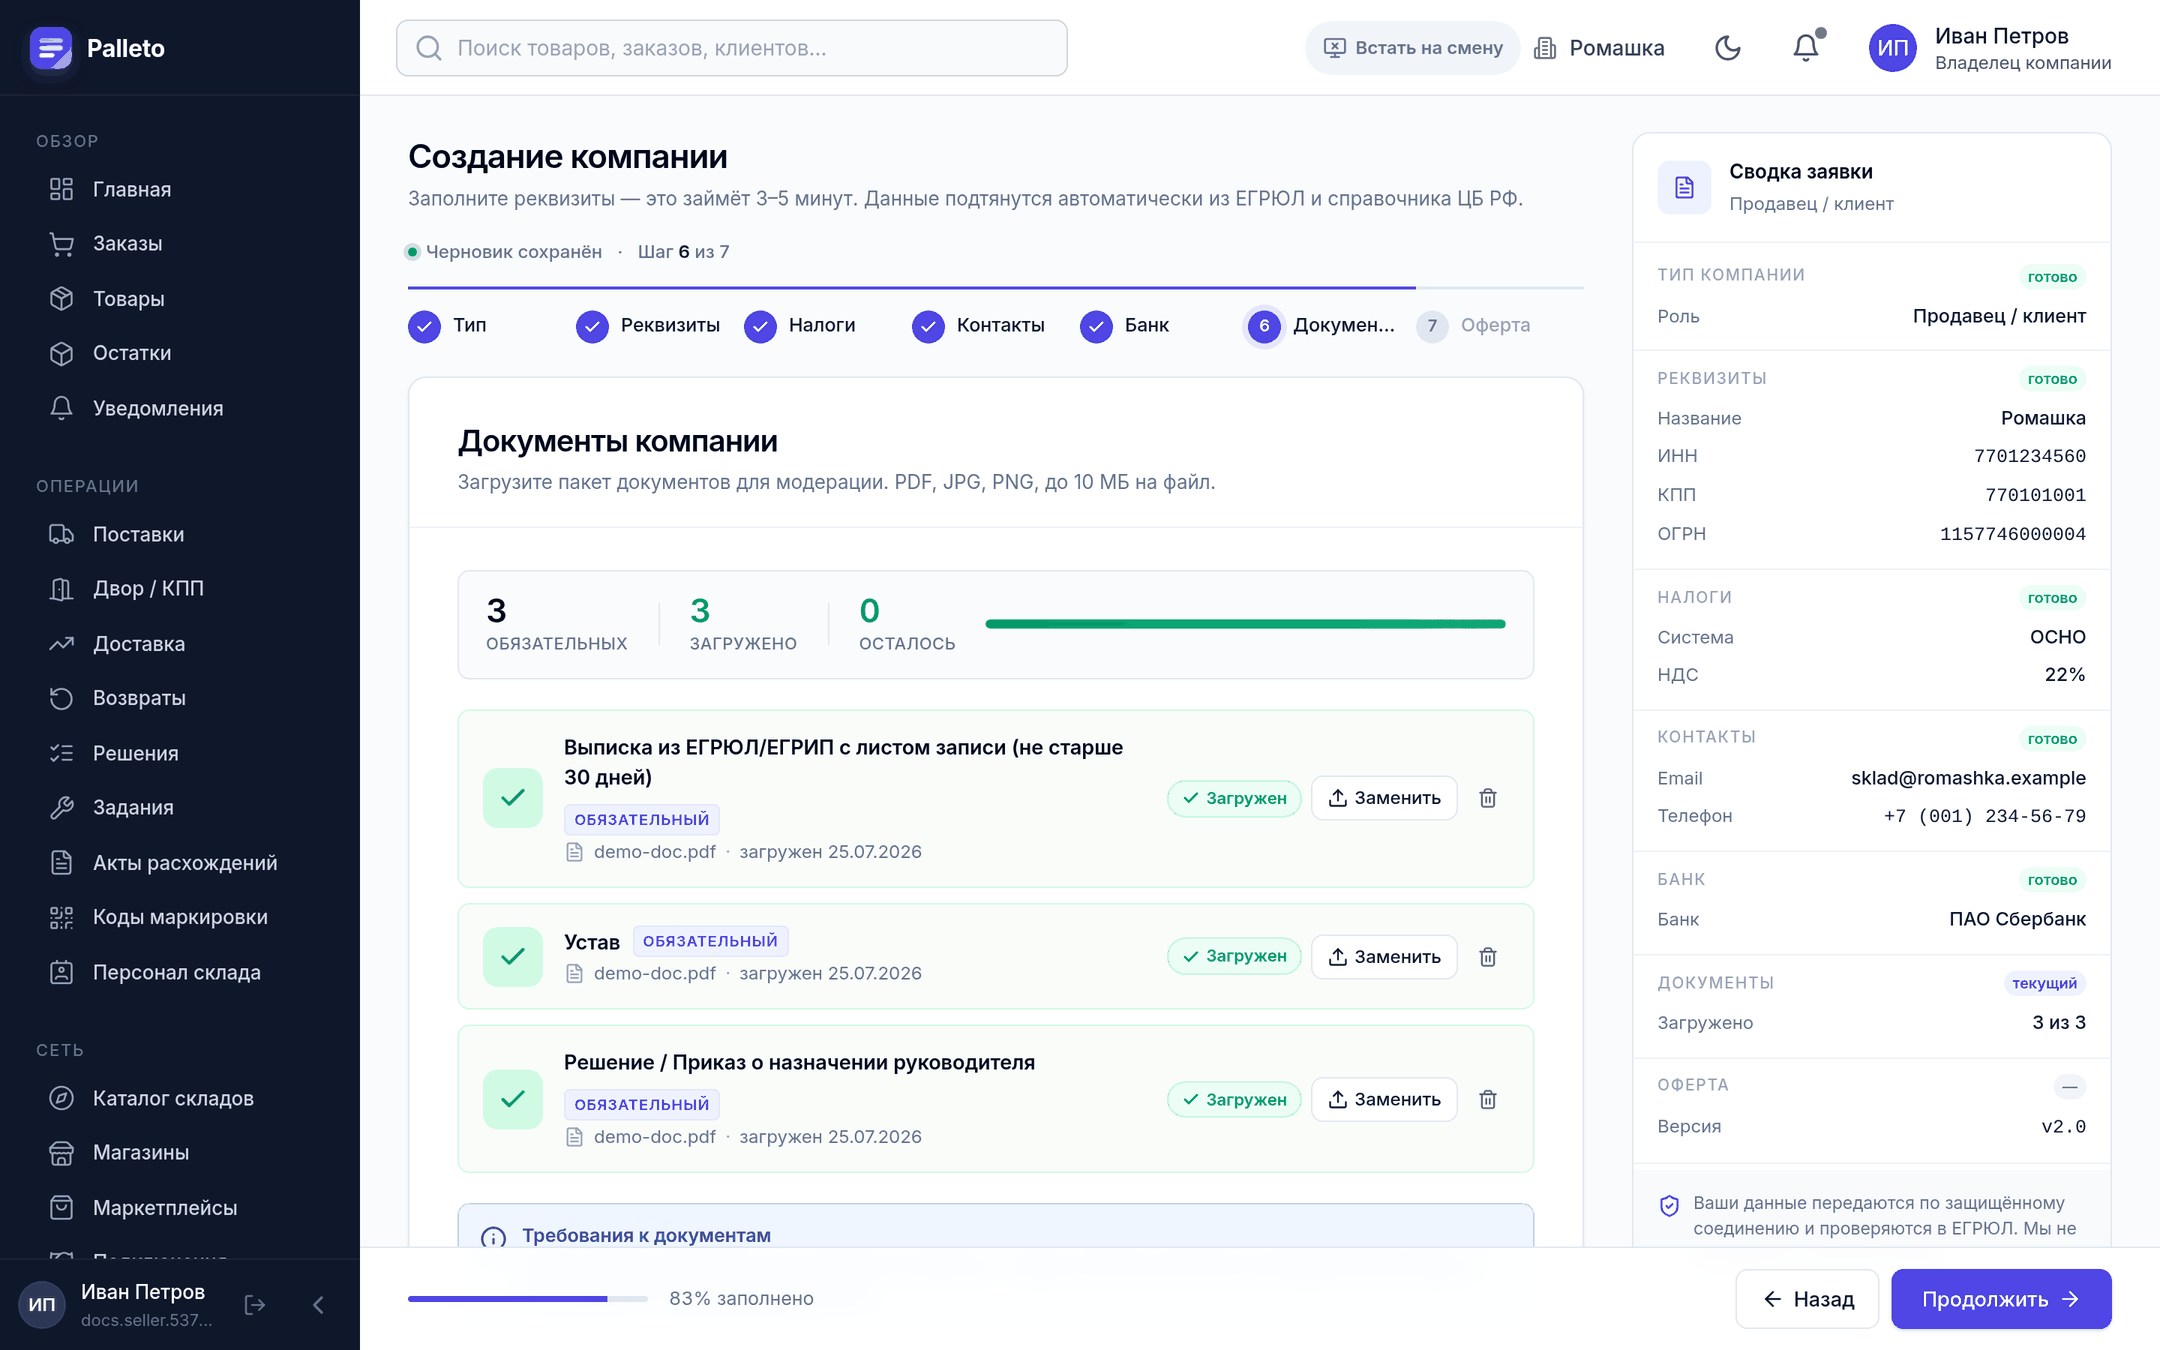
Task: Click the Каталог складов compass icon
Action: pos(62,1098)
